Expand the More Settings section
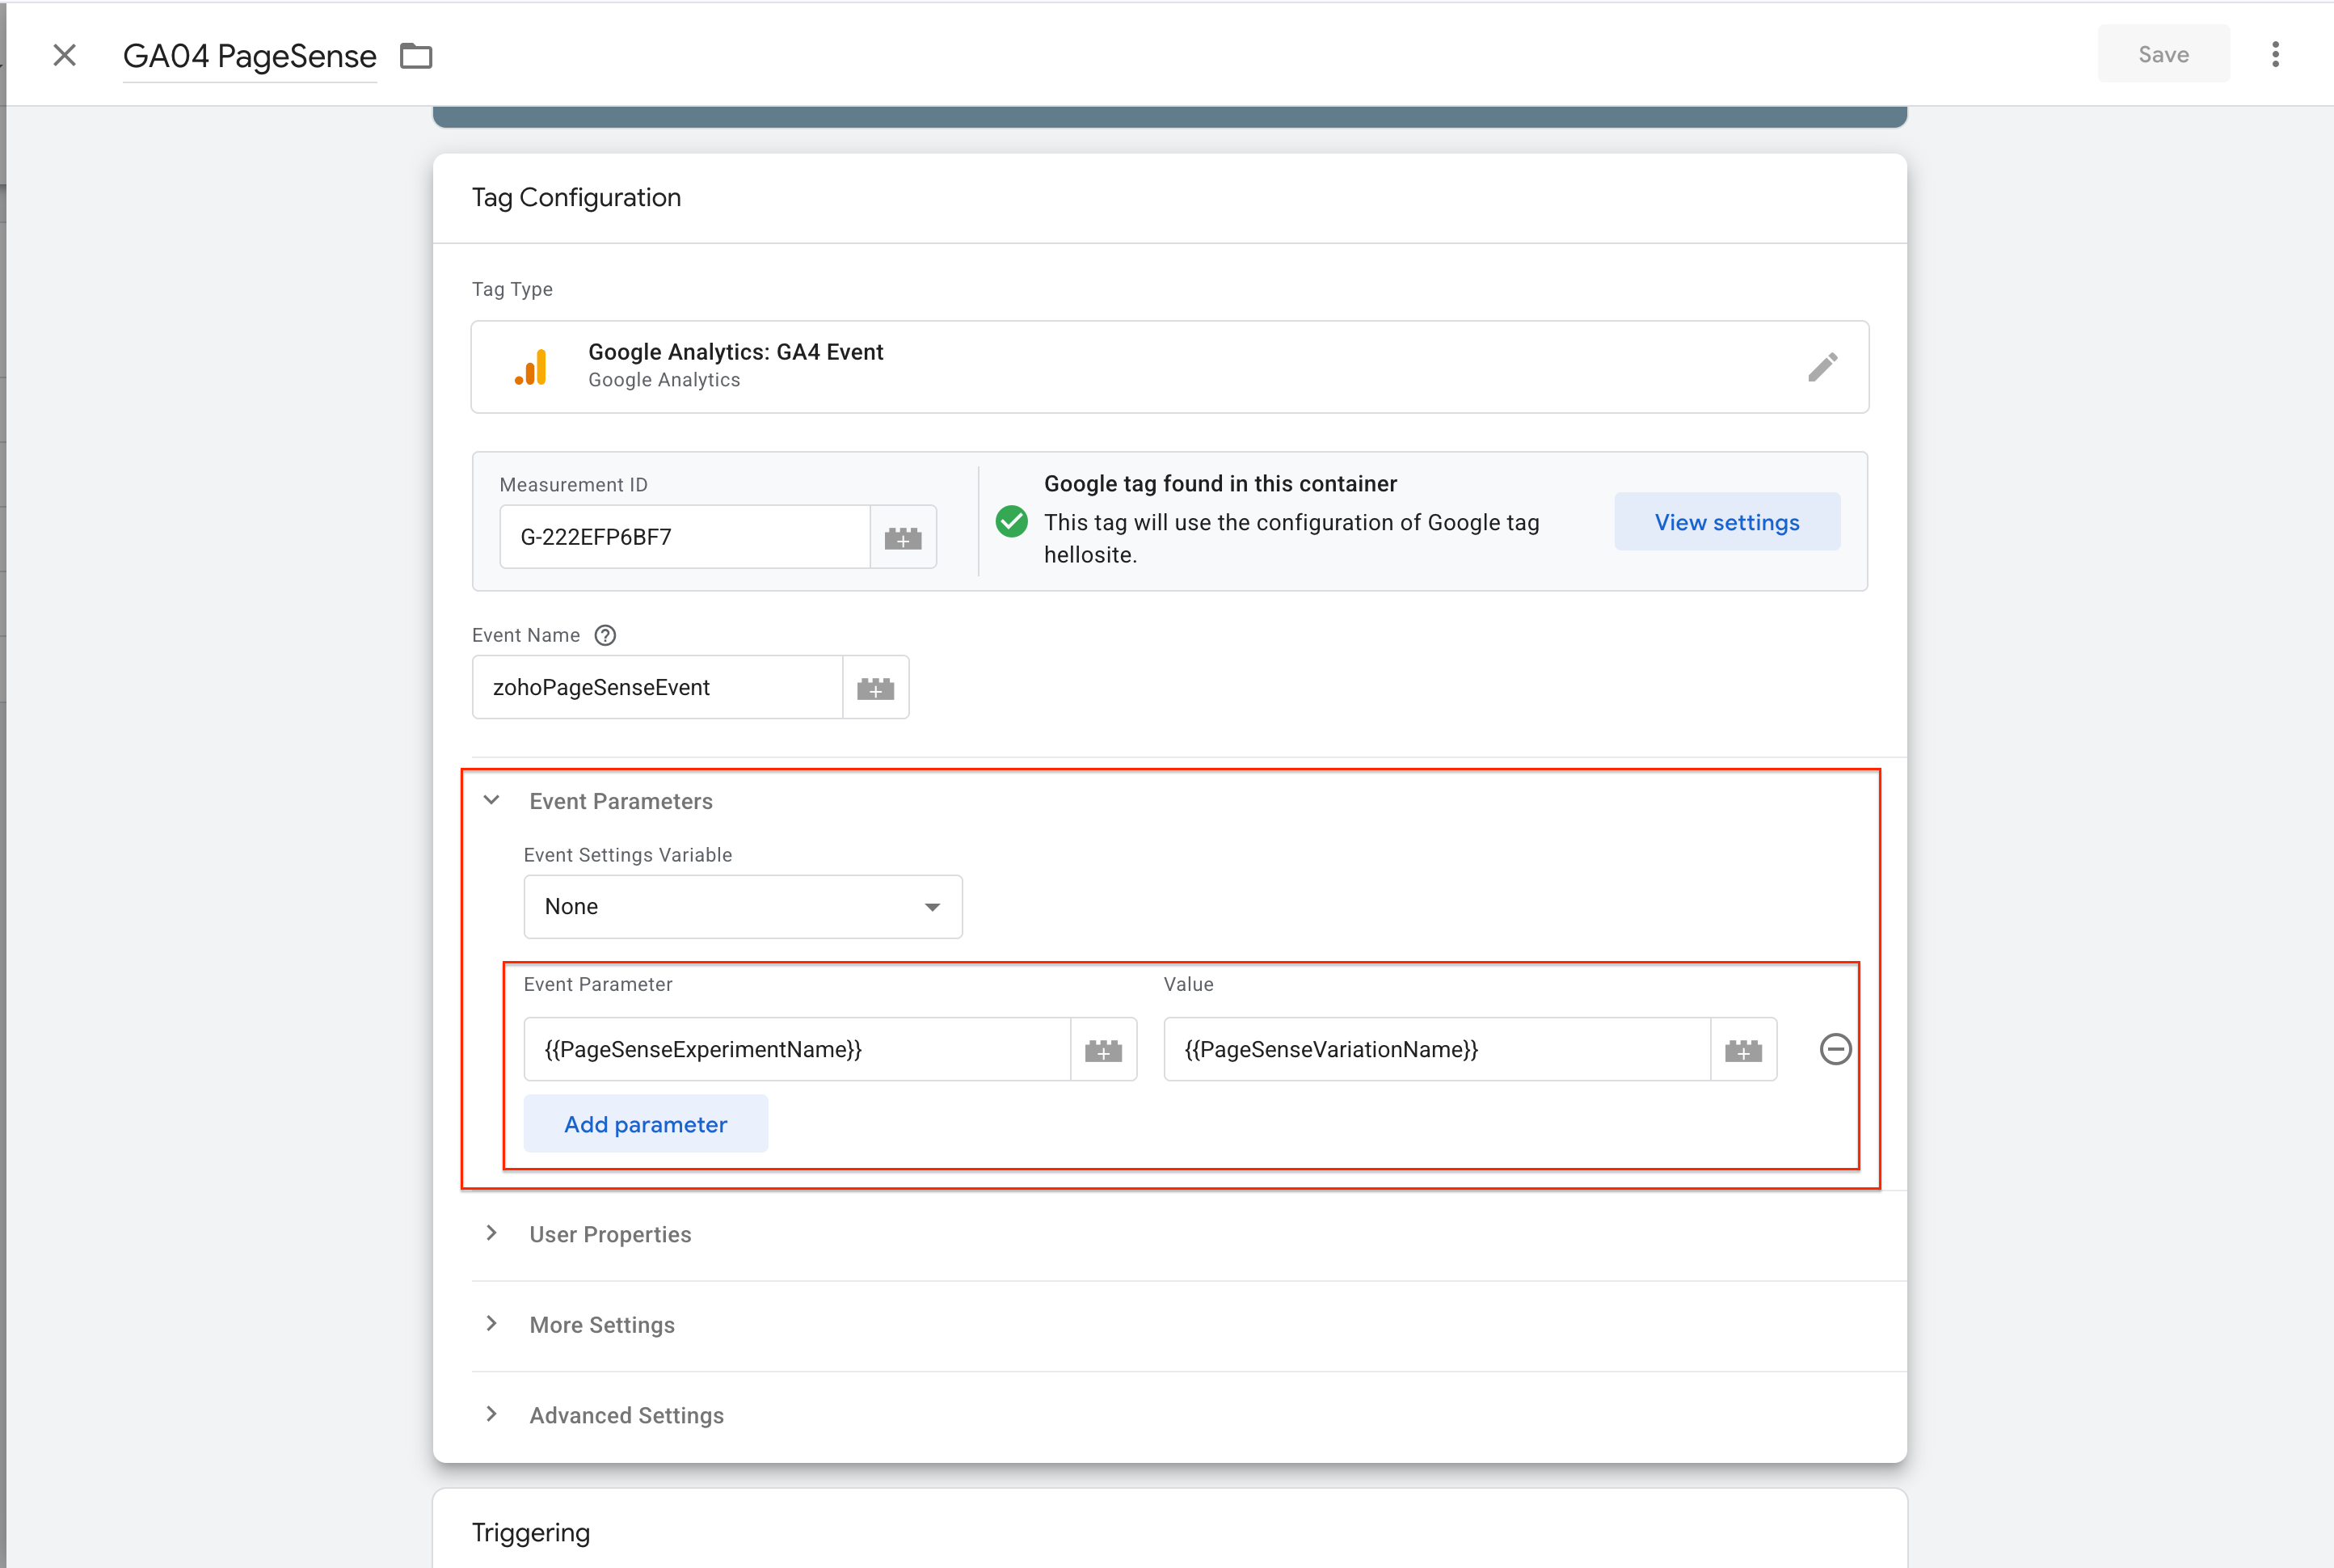 pyautogui.click(x=491, y=1324)
